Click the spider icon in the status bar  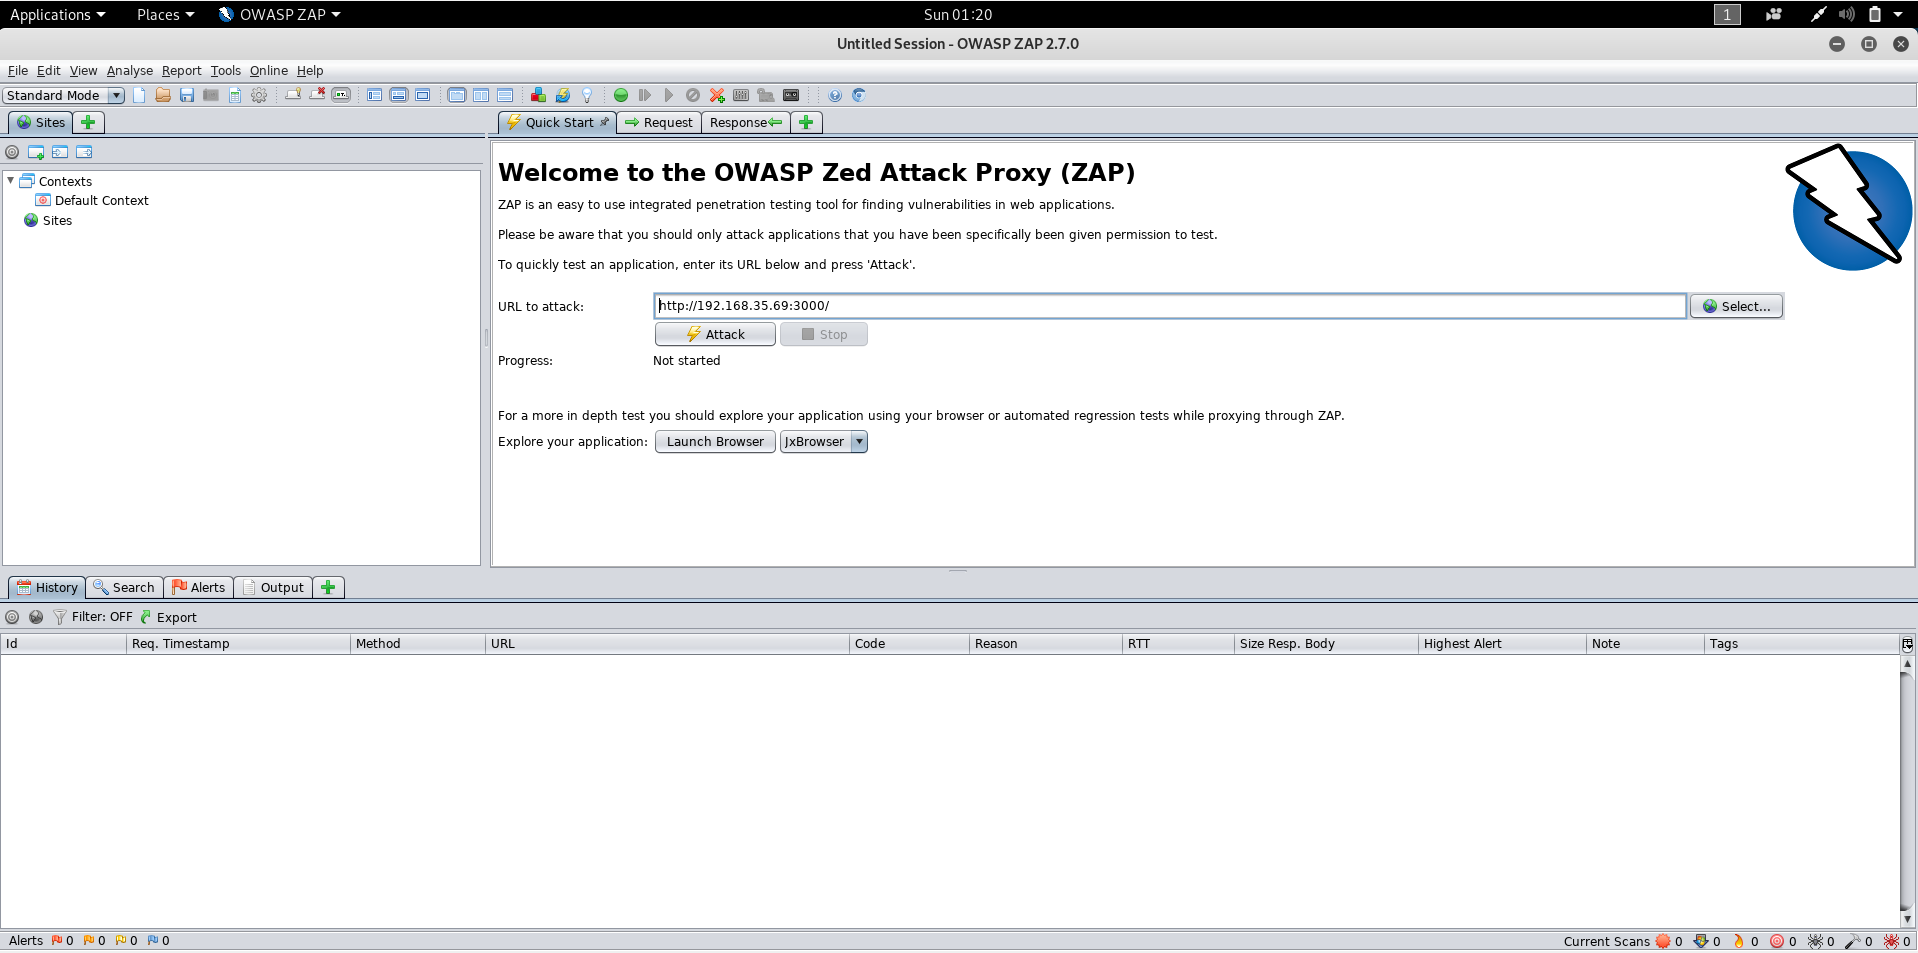point(1815,941)
